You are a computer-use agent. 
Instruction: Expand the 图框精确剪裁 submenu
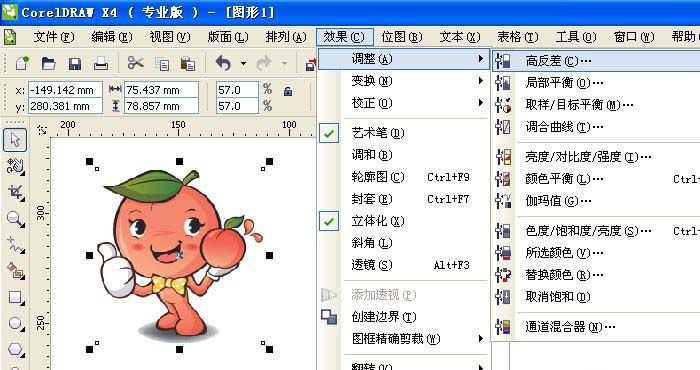coord(404,339)
